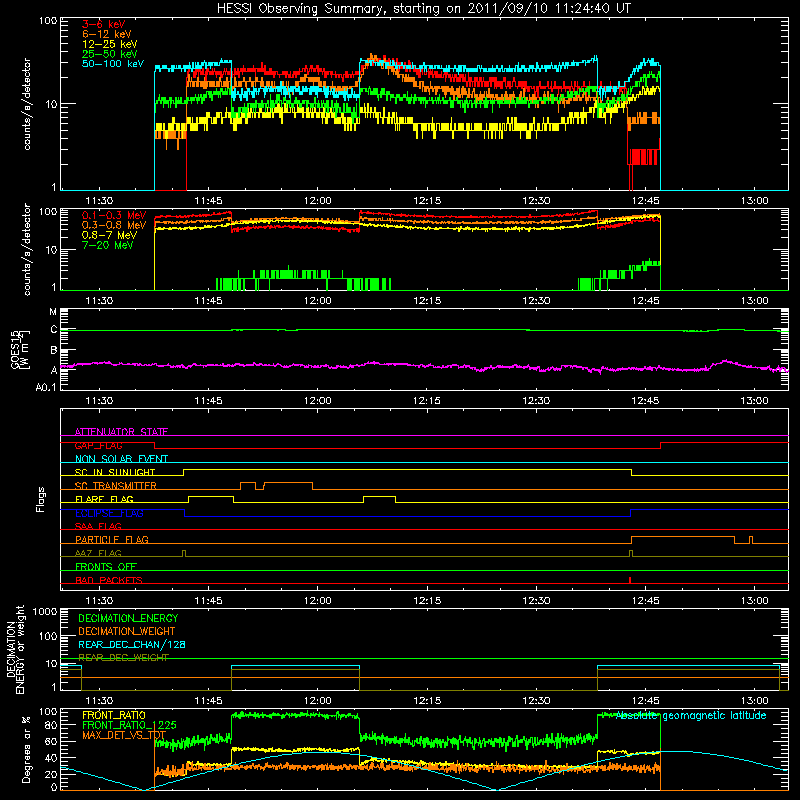800x800 pixels.
Task: Click the ATTENUATOR_STATE flag label
Action: (x=121, y=432)
